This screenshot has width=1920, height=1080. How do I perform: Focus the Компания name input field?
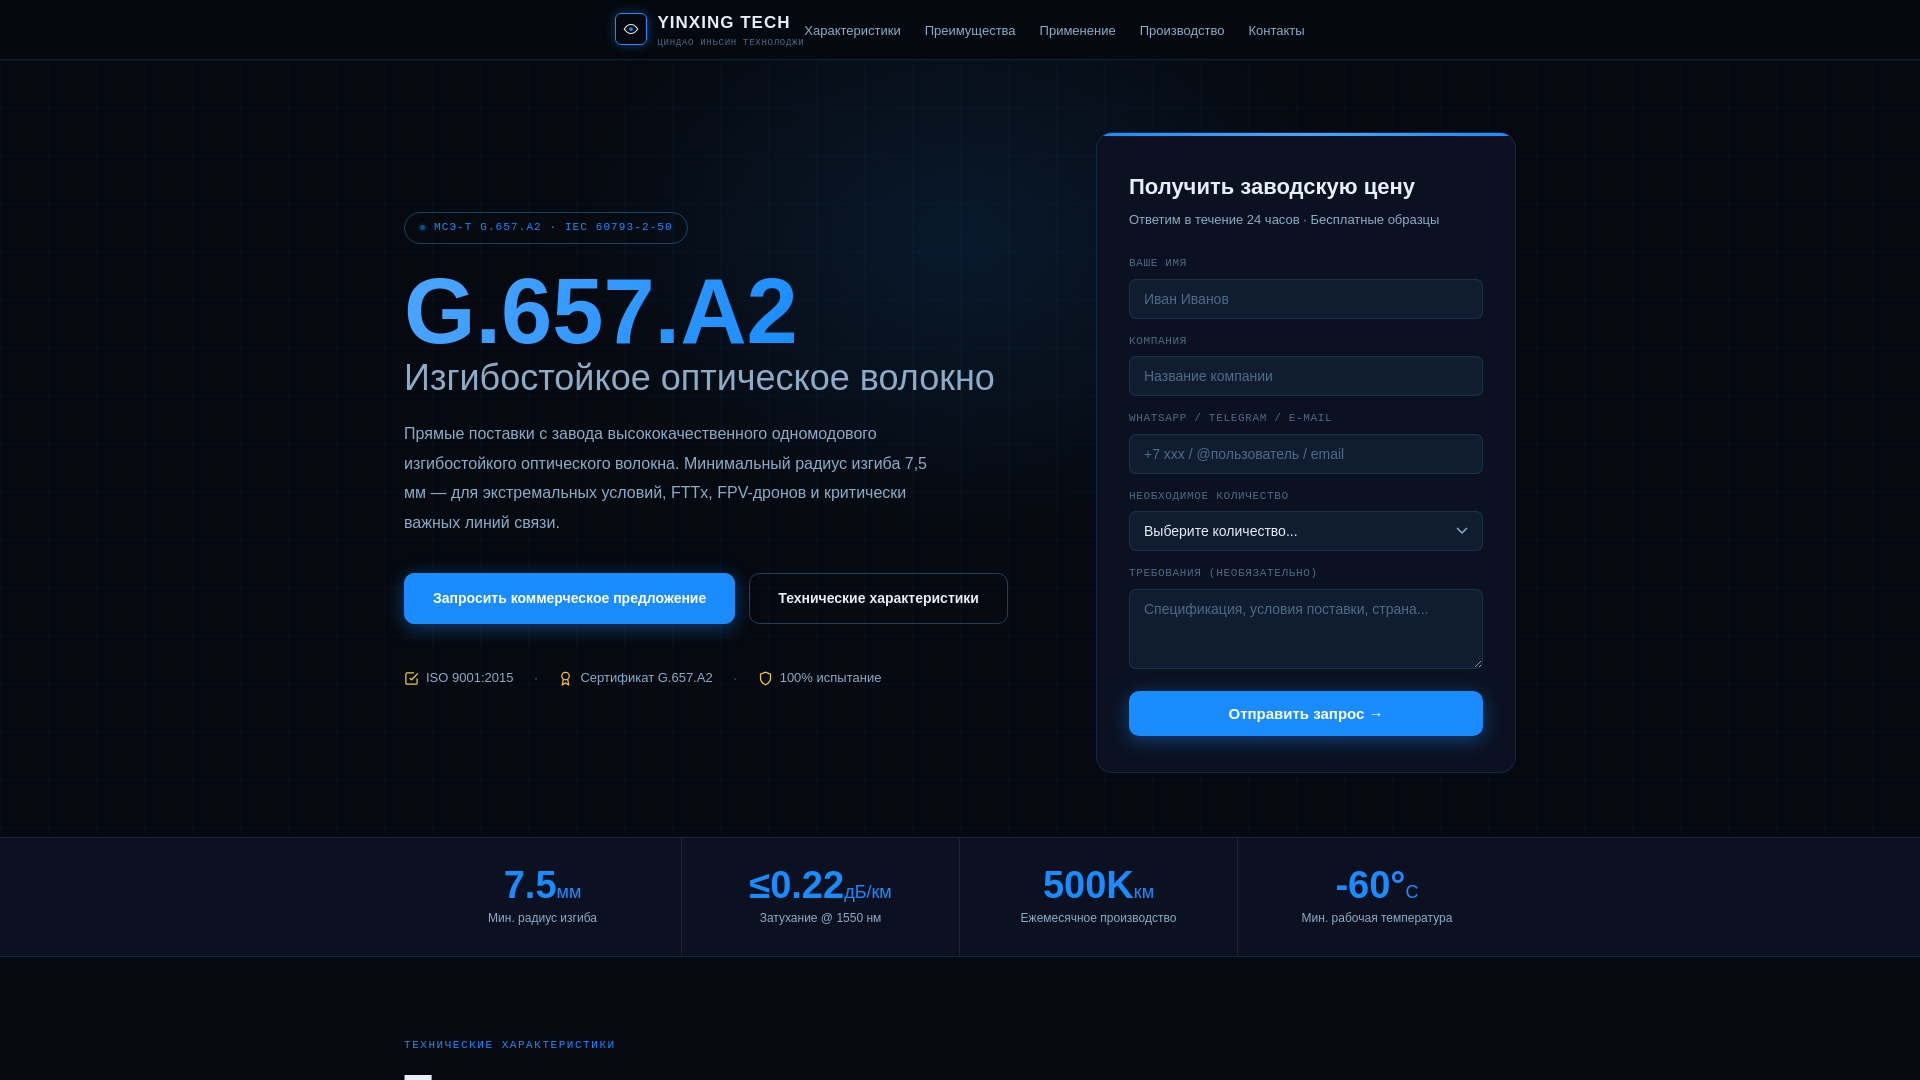[1306, 376]
